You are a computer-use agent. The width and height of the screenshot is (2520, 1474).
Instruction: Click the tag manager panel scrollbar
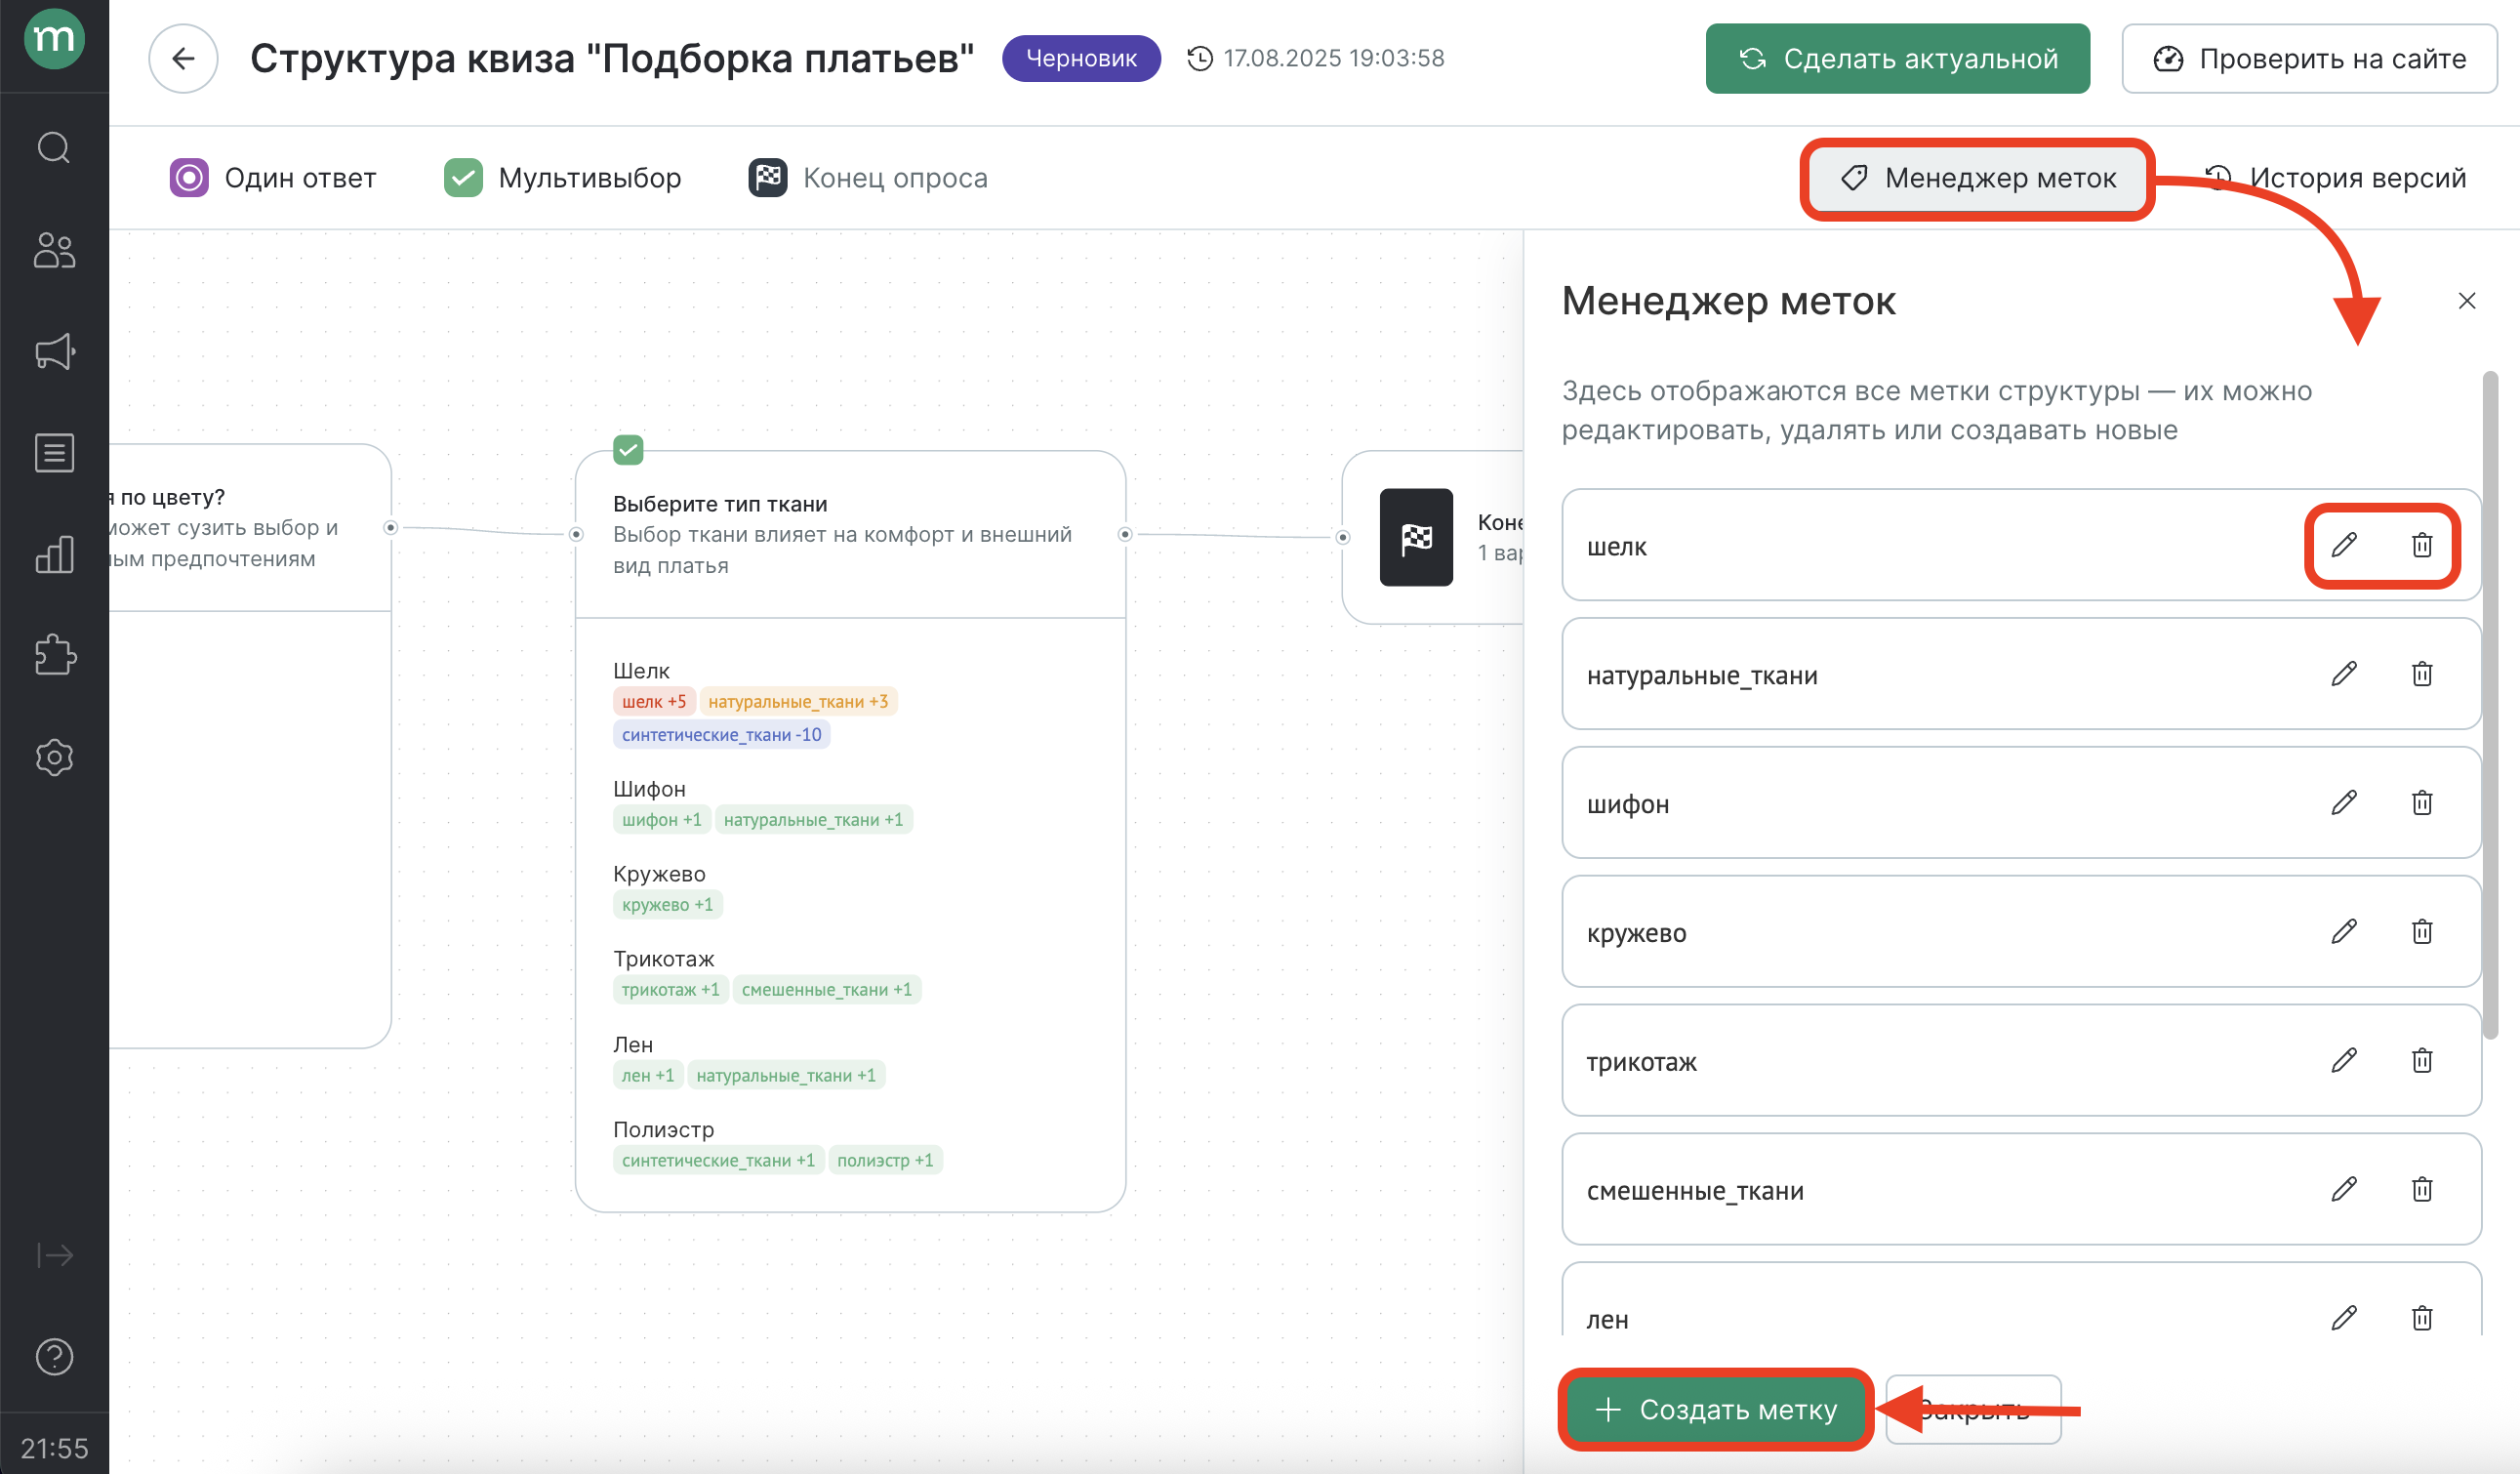click(x=2490, y=705)
